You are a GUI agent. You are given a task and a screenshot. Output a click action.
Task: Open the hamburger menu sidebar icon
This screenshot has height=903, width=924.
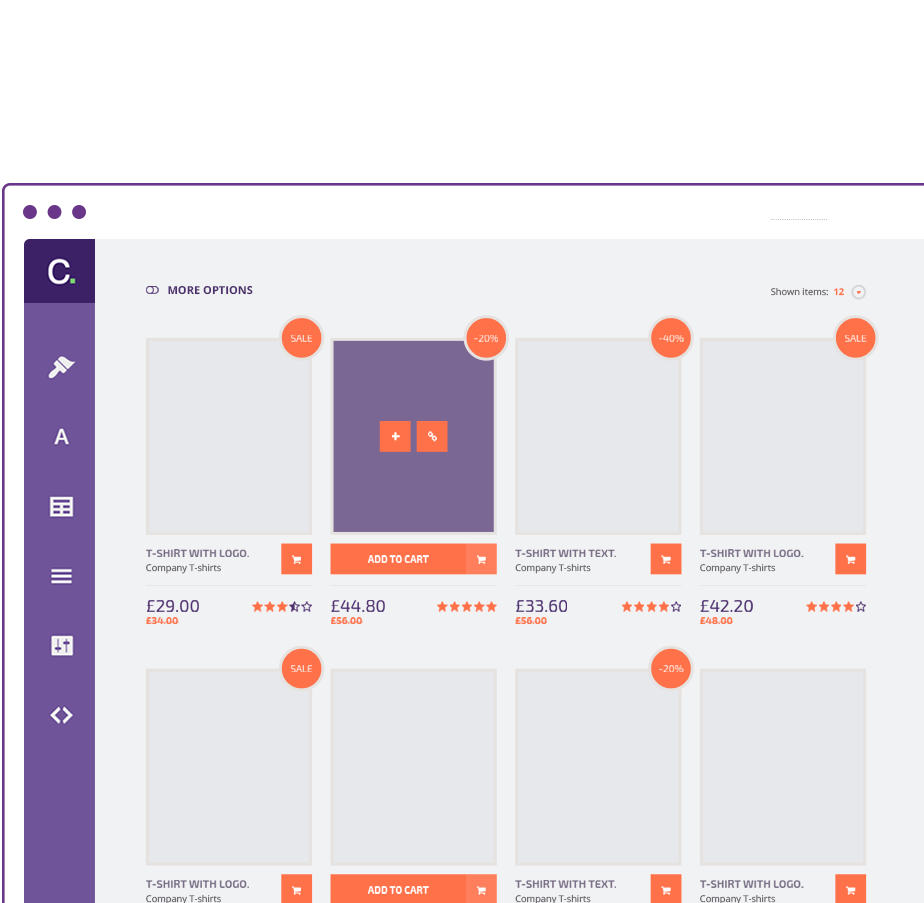click(x=61, y=576)
